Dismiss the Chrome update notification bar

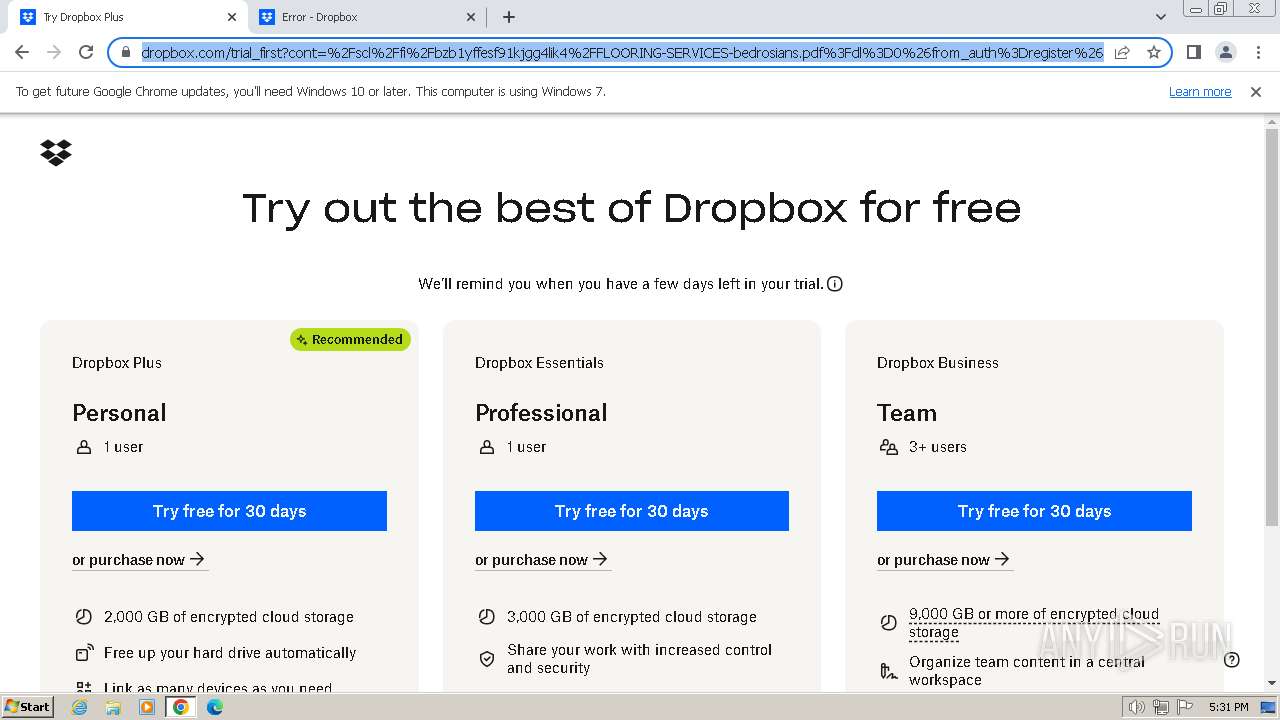pyautogui.click(x=1256, y=92)
